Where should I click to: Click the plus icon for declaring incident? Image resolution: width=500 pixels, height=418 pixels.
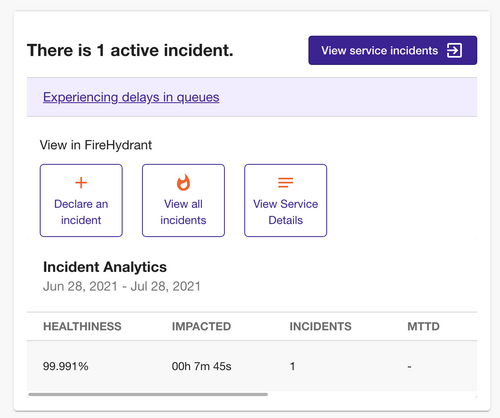coord(81,183)
